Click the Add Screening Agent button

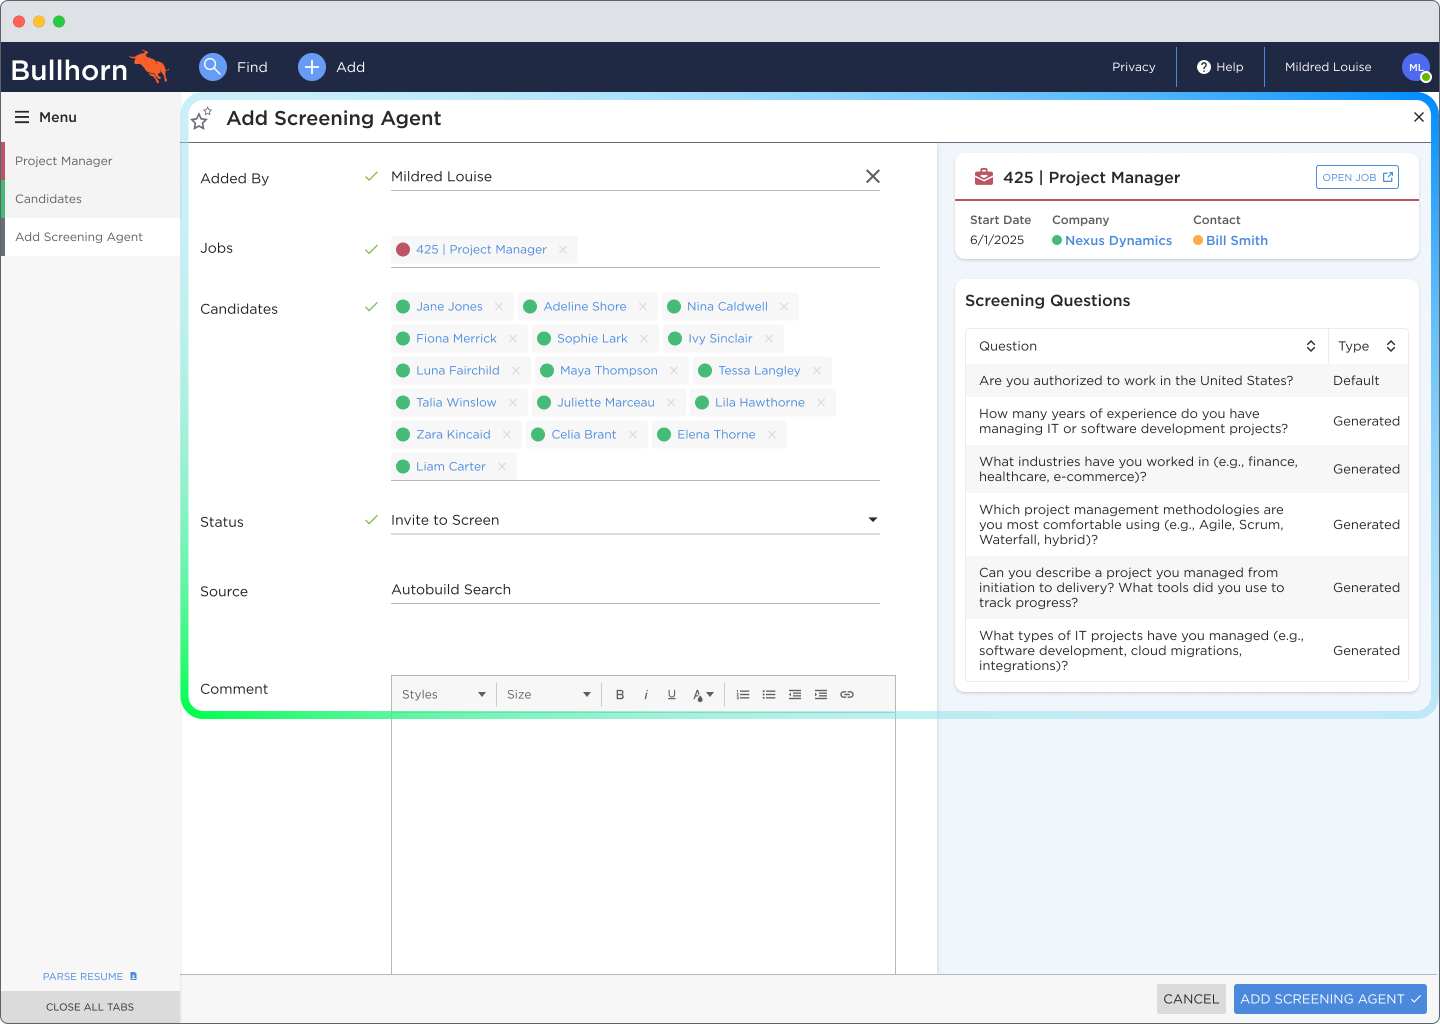point(1329,999)
